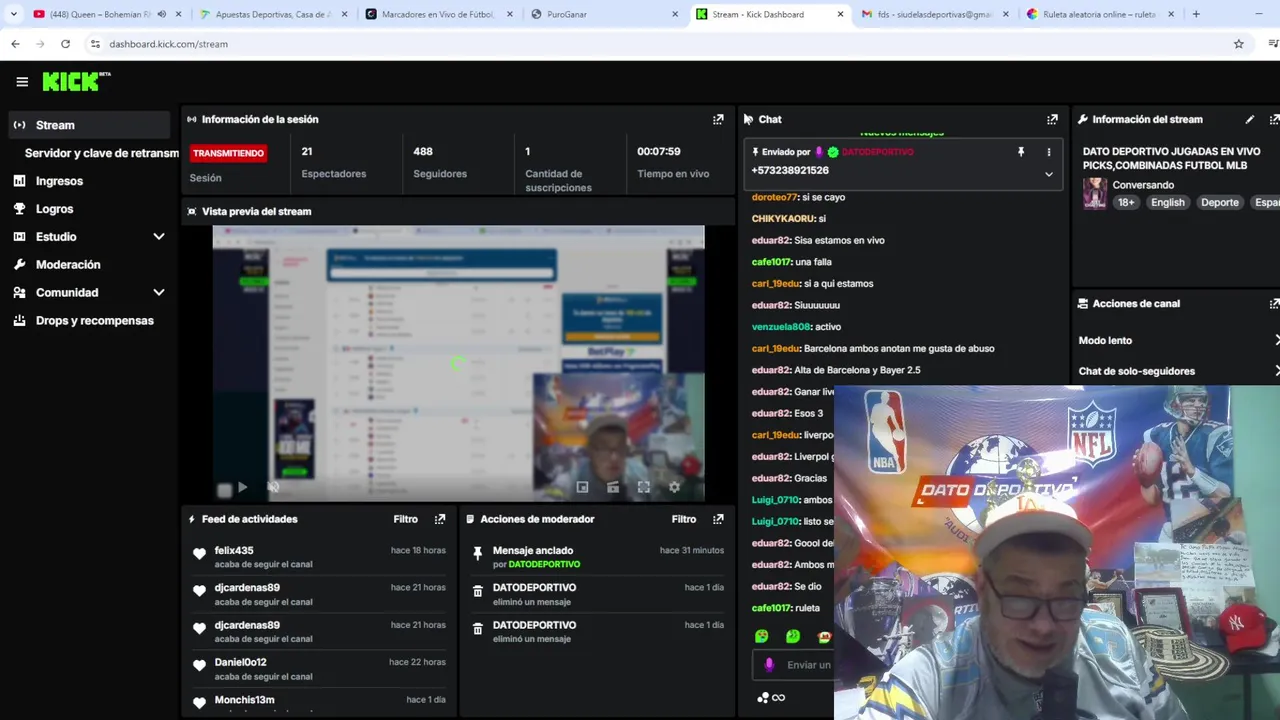Switch to the Queen Bohemian Rhapsody tab
The image size is (1280, 720).
(106, 14)
